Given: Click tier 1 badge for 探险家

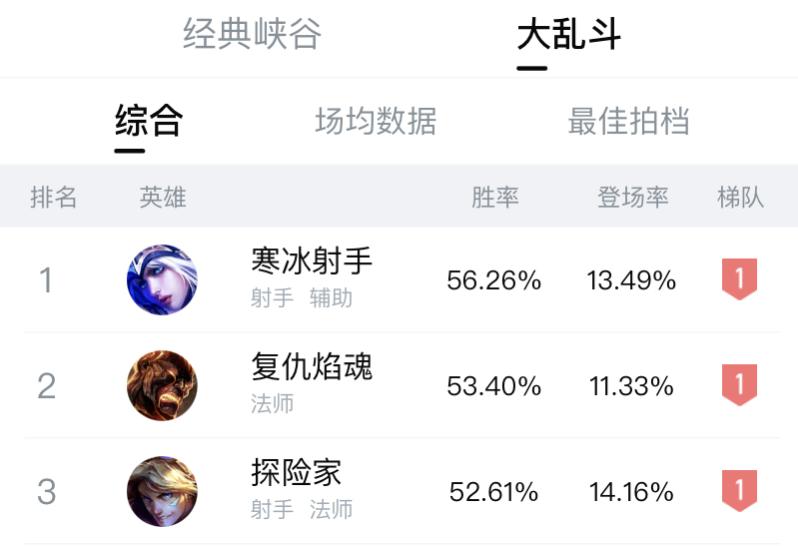Looking at the screenshot, I should tap(739, 491).
